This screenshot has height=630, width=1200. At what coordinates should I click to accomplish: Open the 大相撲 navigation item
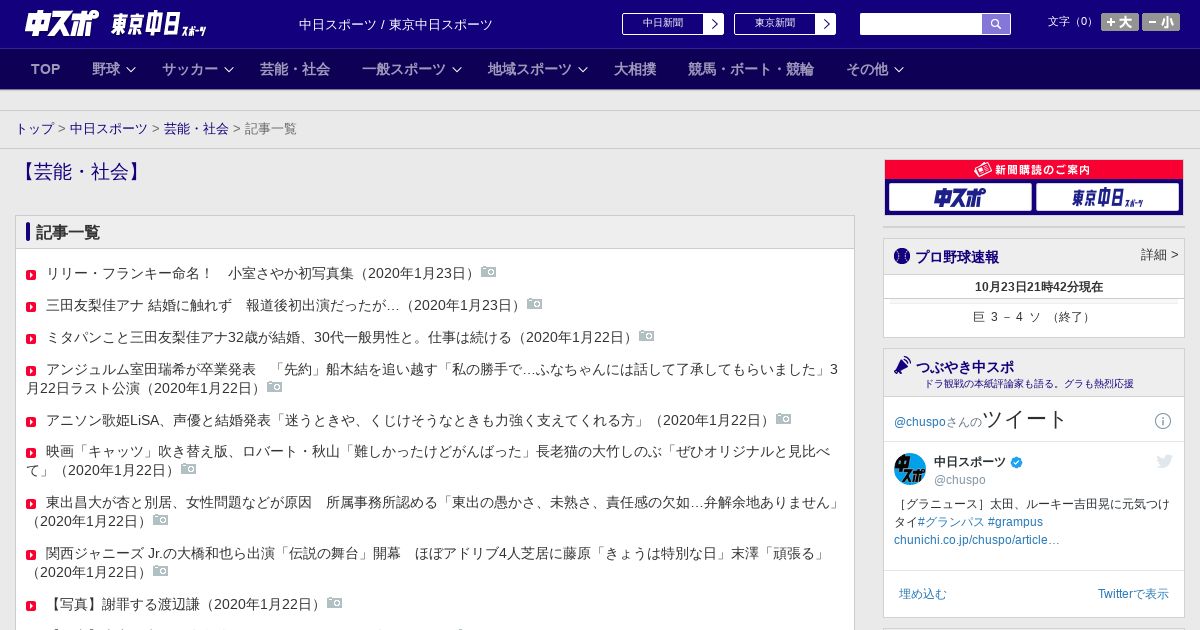point(635,69)
